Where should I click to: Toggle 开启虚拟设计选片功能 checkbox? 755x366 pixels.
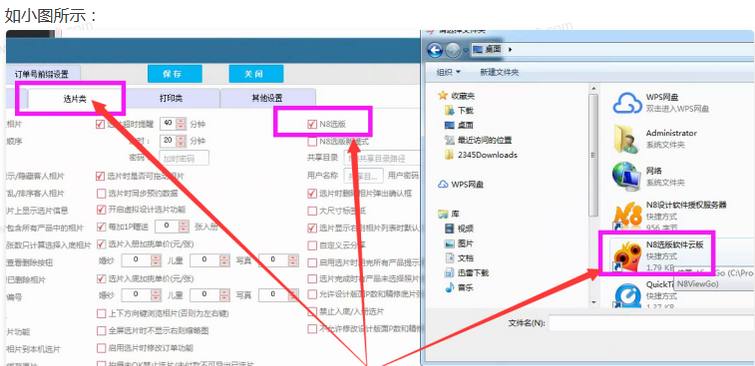101,209
